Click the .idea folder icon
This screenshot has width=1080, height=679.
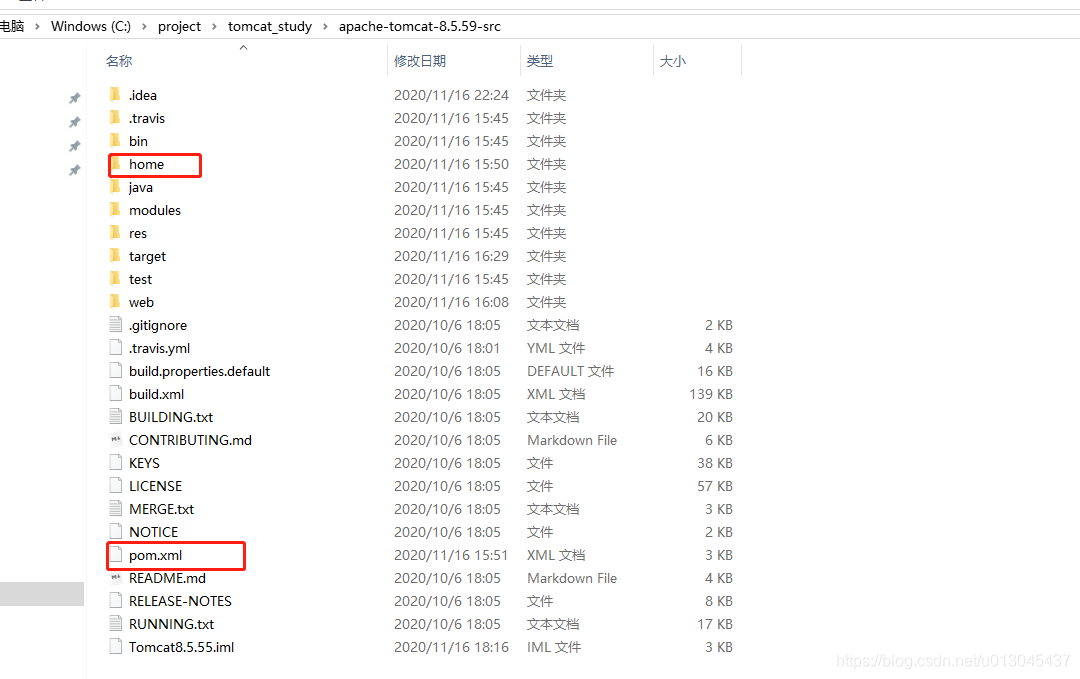tap(116, 95)
